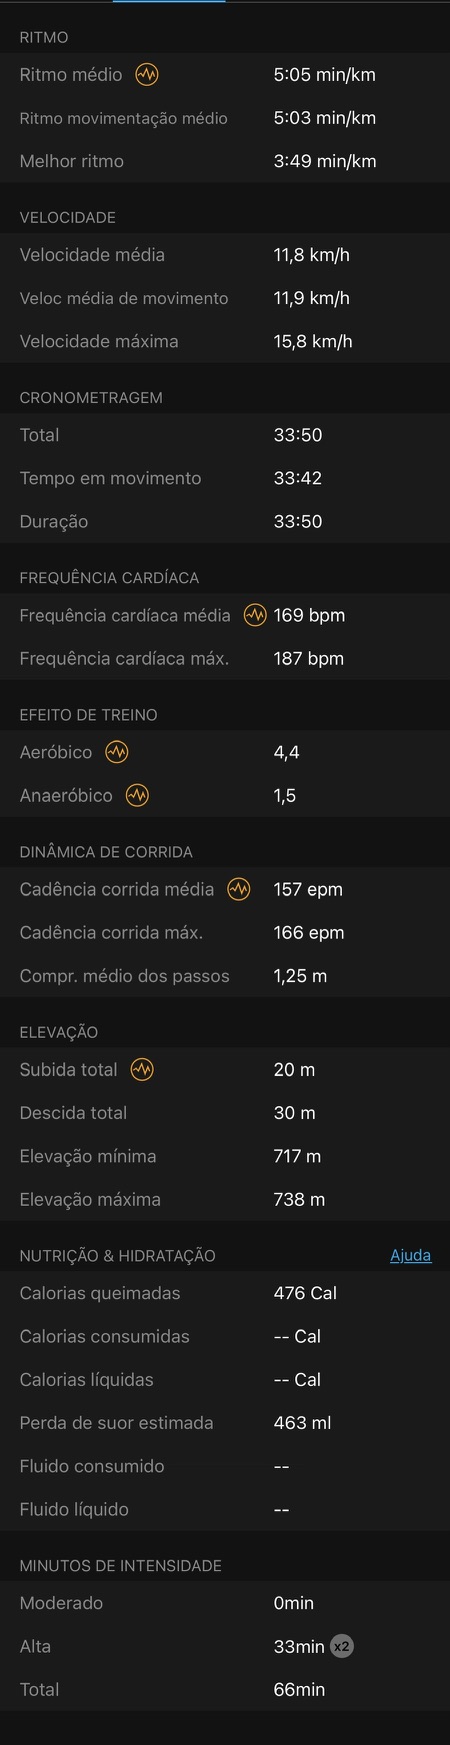Tap the Frequência cardíaca máx. row
Viewport: 450px width, 1745px height.
[225, 658]
